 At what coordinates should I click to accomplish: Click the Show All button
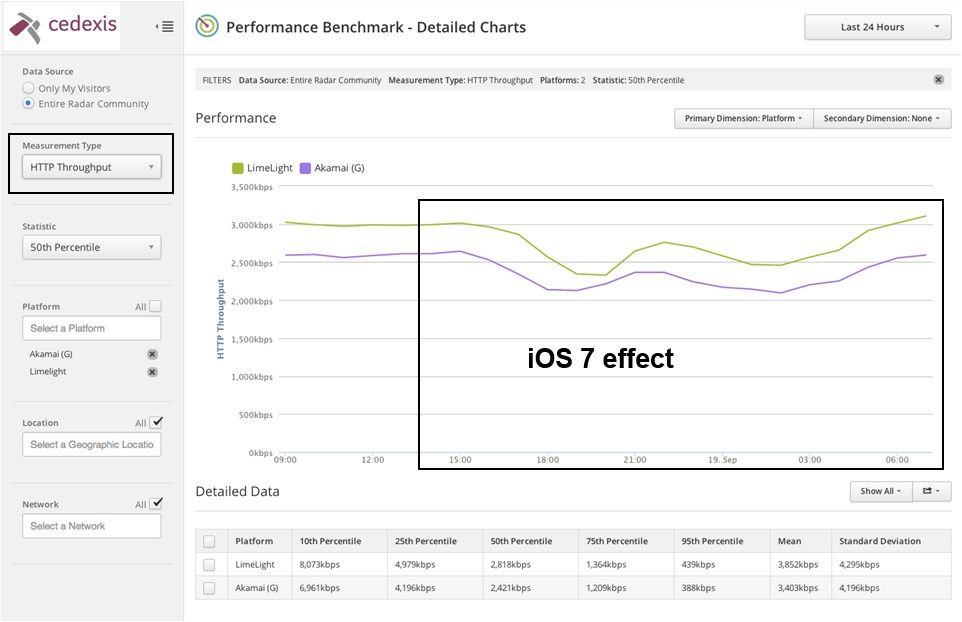(880, 491)
